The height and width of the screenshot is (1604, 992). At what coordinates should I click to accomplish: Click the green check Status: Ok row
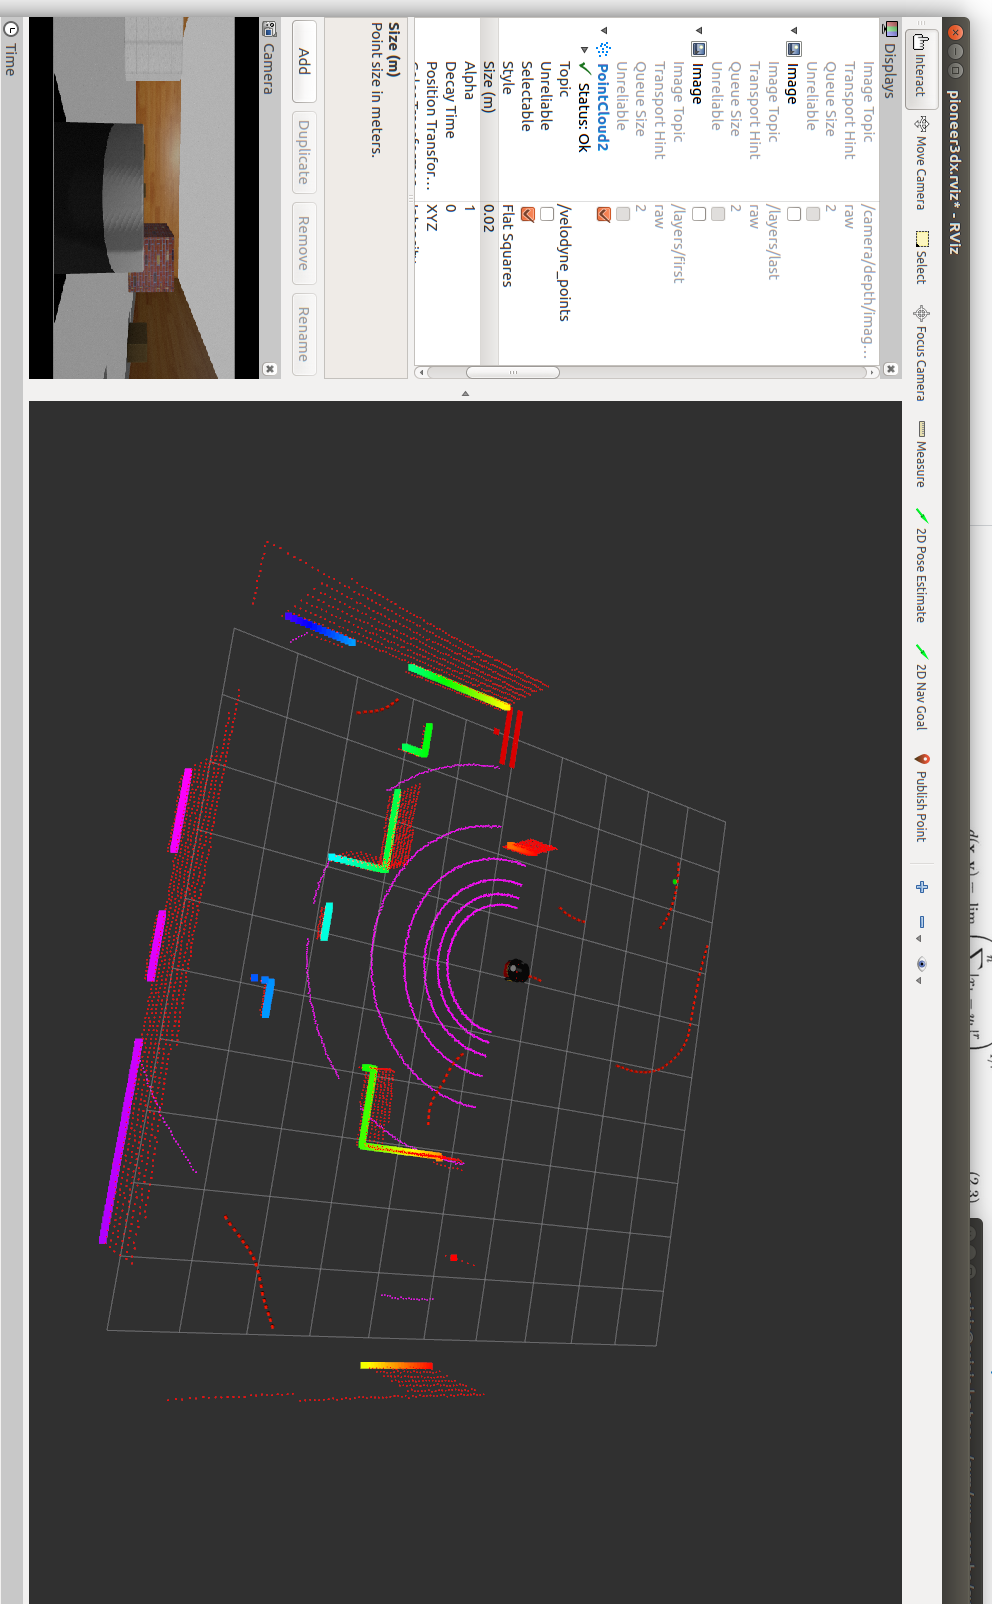584,107
